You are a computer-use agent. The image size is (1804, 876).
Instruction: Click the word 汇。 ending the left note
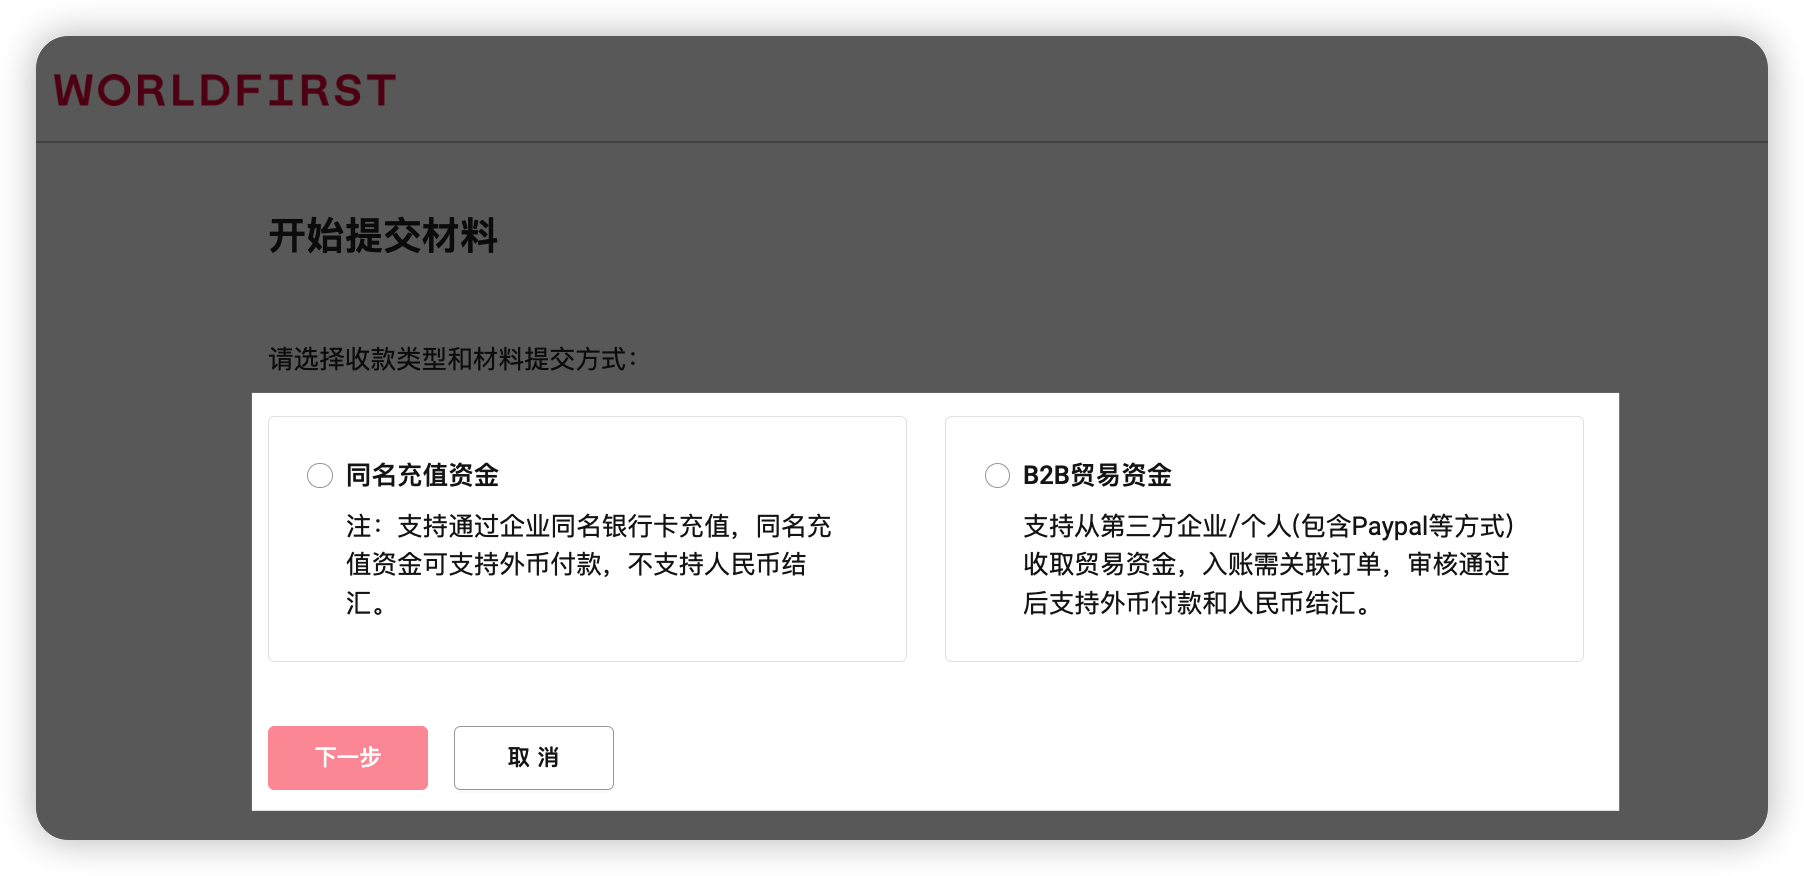tap(366, 603)
